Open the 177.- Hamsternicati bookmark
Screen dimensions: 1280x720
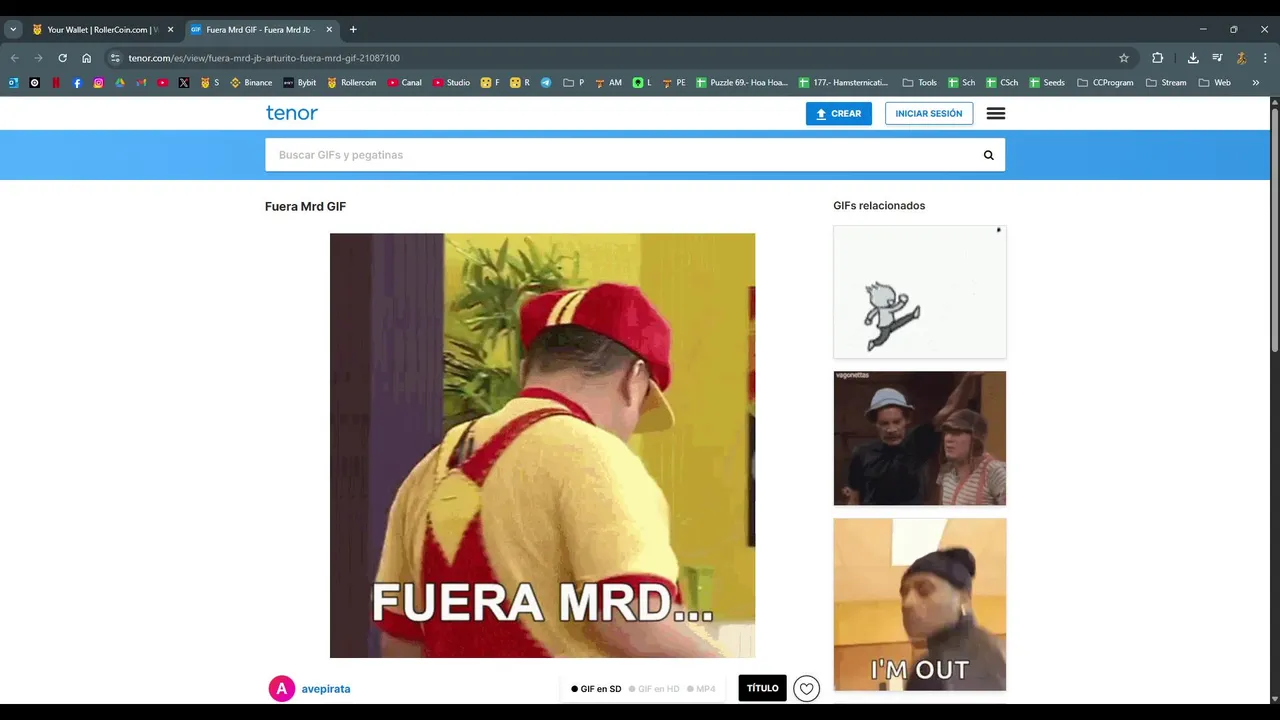click(843, 83)
